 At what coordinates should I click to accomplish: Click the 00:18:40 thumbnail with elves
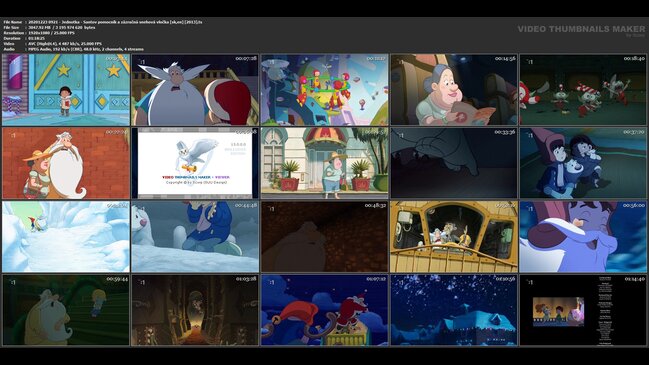point(583,90)
